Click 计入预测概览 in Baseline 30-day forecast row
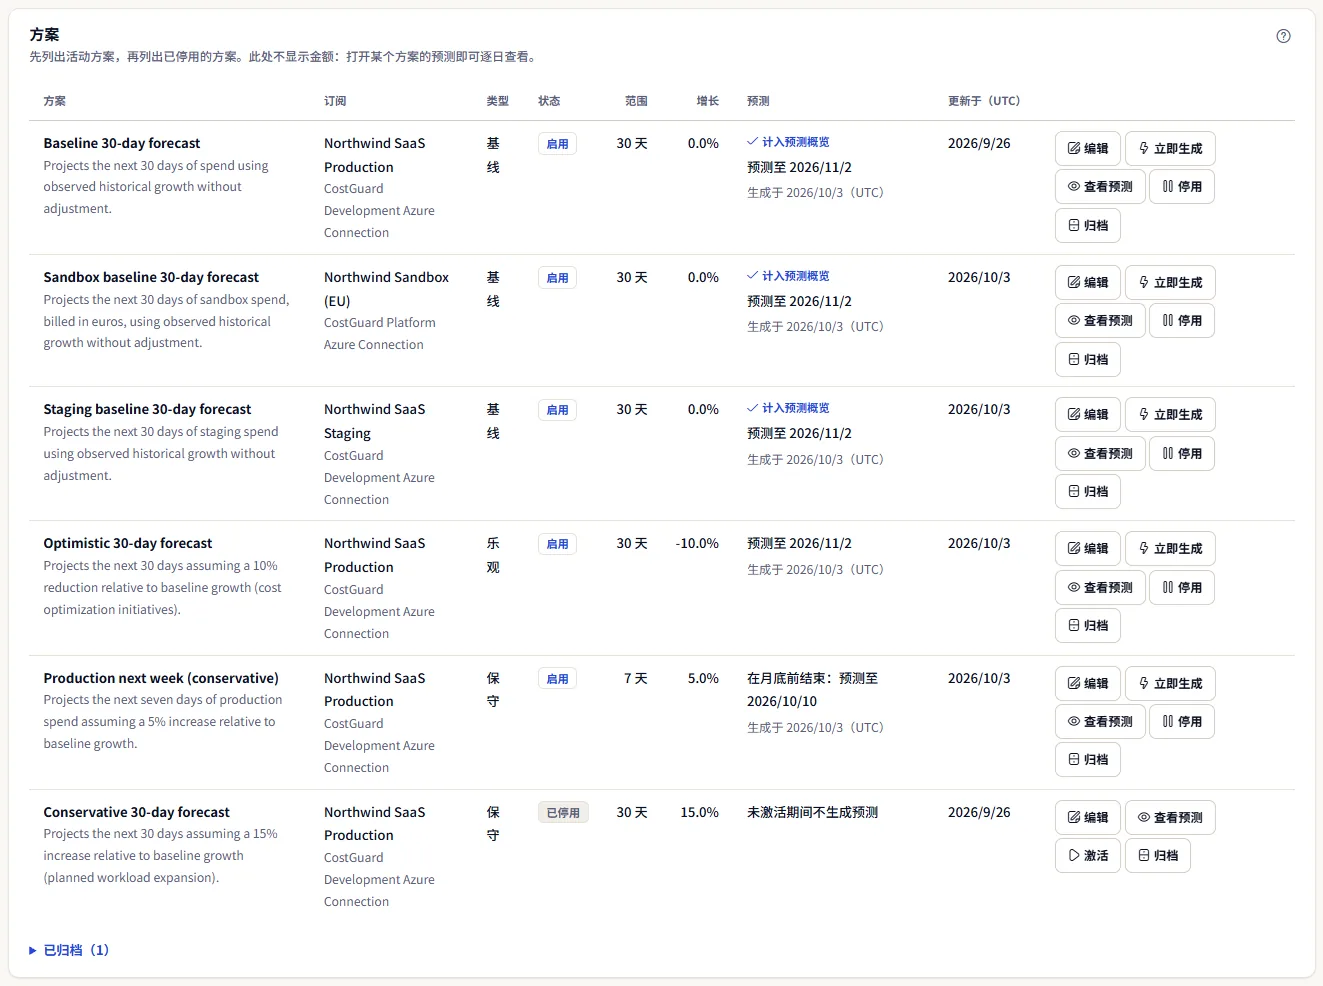The width and height of the screenshot is (1323, 986). click(x=788, y=142)
